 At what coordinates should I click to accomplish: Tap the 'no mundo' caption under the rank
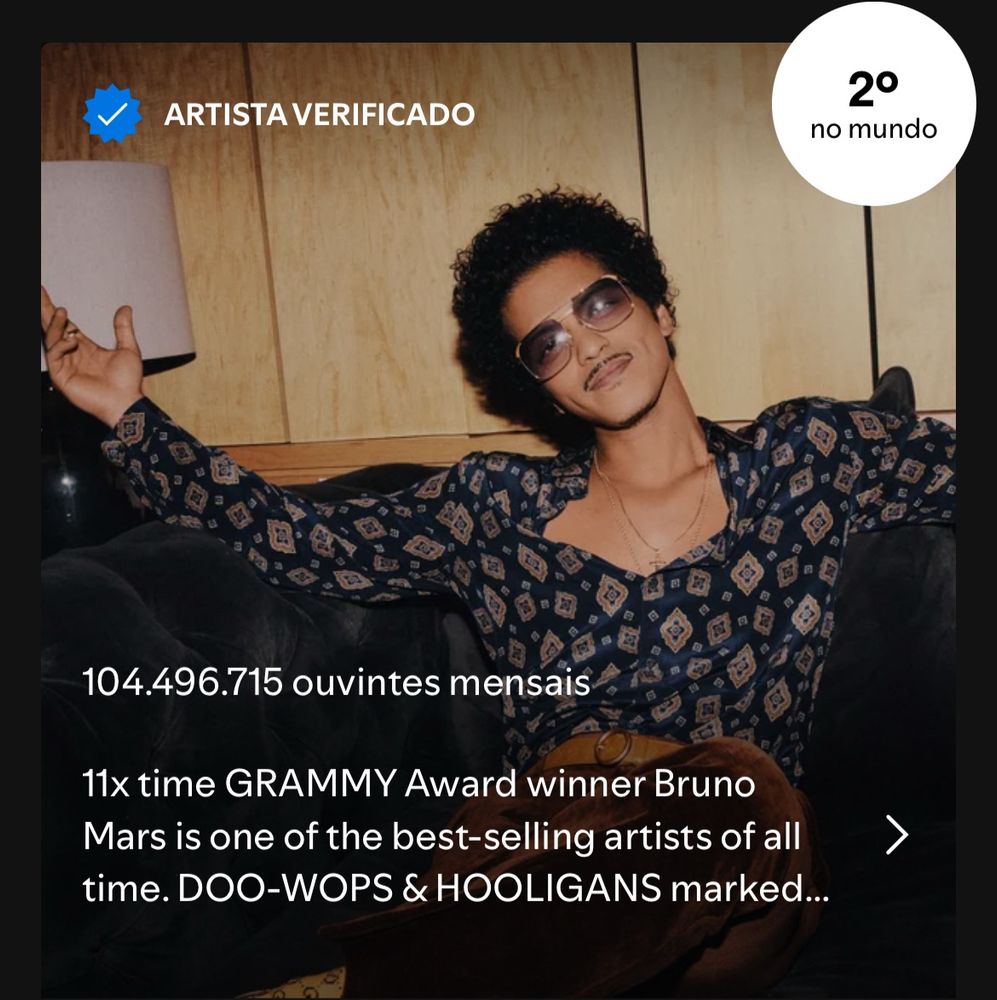tap(873, 129)
